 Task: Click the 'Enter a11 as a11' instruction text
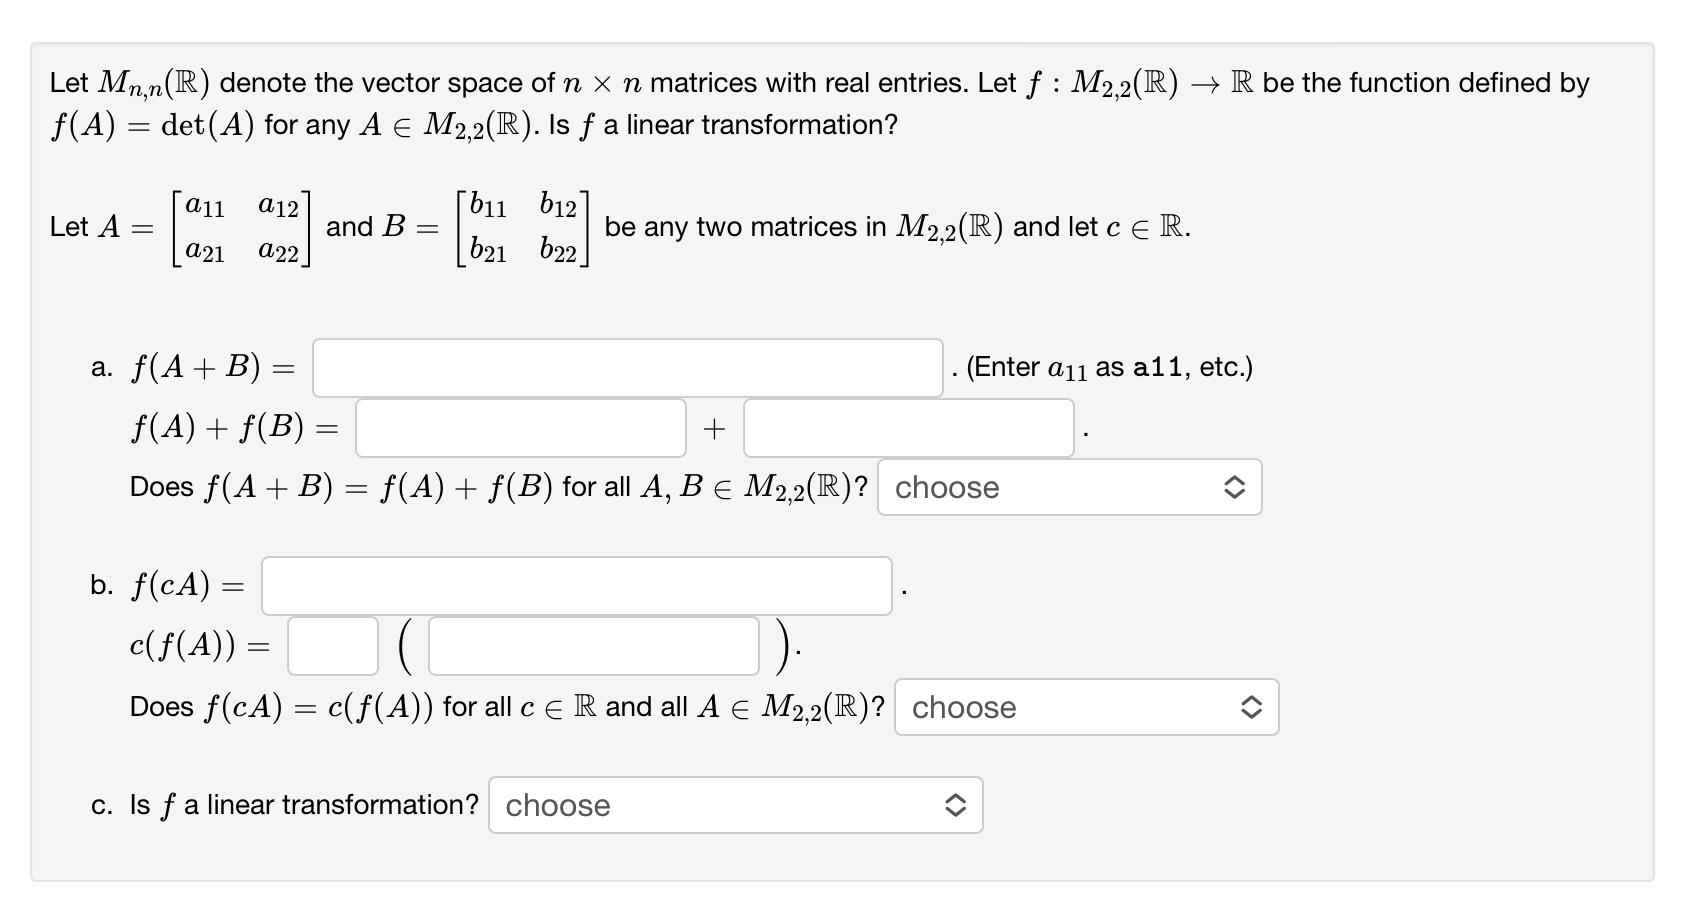pos(1107,367)
